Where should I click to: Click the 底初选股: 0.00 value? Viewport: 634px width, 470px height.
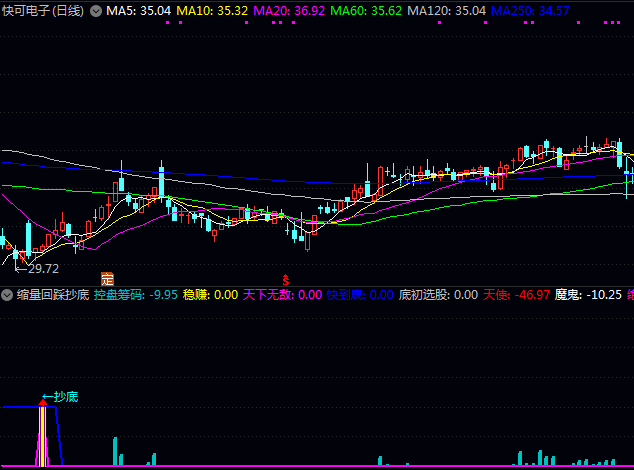click(x=438, y=295)
